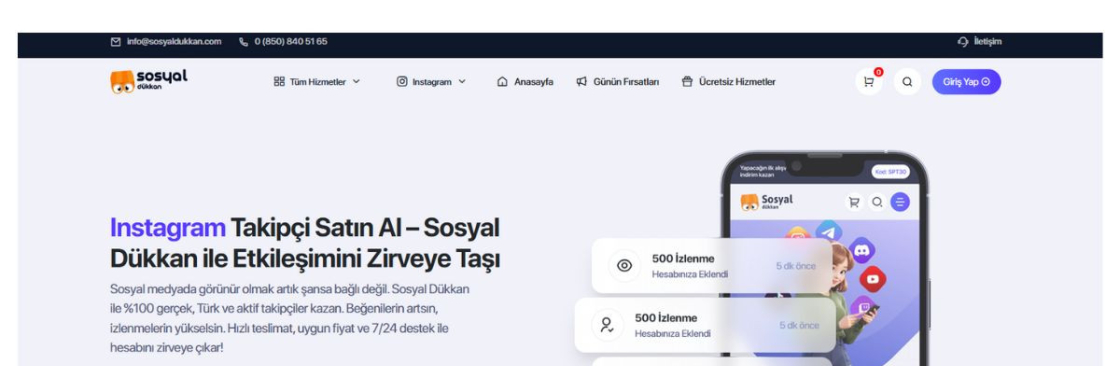Open Ücretsiz Hizmetler
Image resolution: width=1120 pixels, height=366 pixels.
click(x=729, y=82)
